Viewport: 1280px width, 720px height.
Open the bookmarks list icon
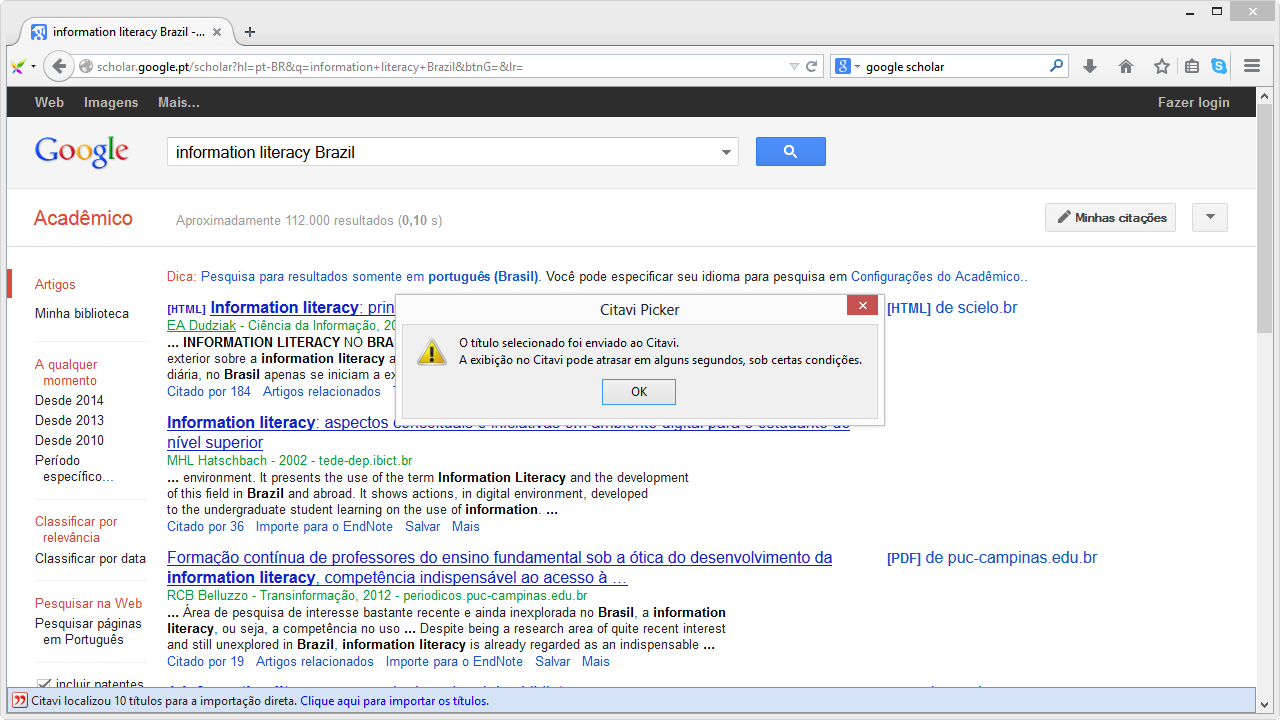(x=1192, y=67)
